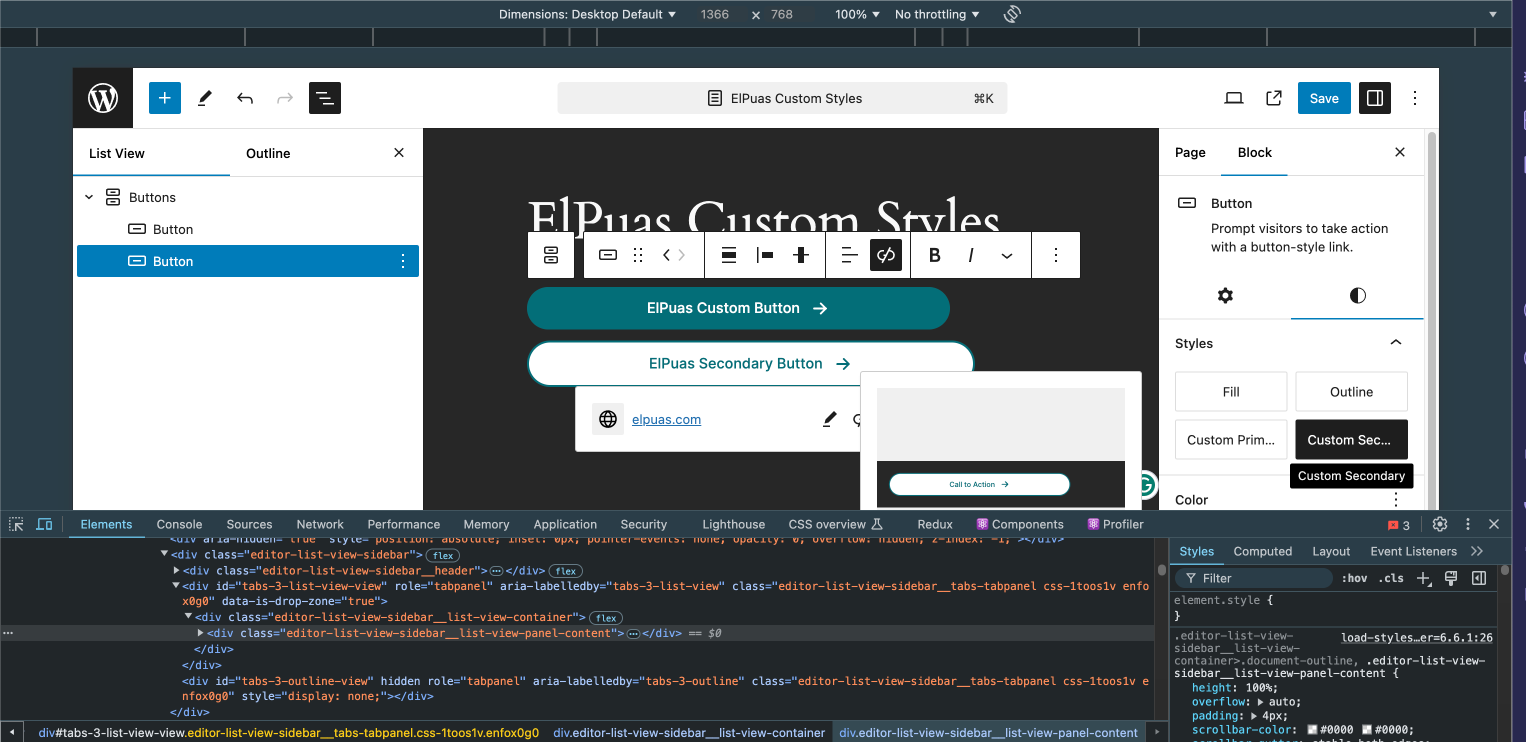
Task: Toggle the DevTools device toolbar icon
Action: point(44,524)
